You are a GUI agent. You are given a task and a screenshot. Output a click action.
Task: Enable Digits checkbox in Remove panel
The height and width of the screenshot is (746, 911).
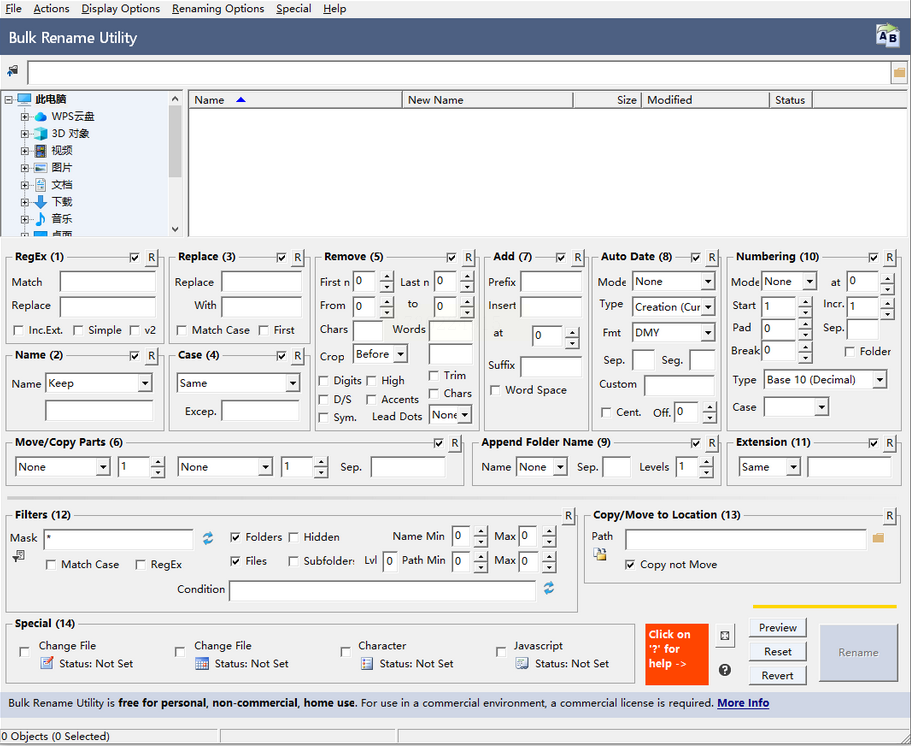point(324,381)
